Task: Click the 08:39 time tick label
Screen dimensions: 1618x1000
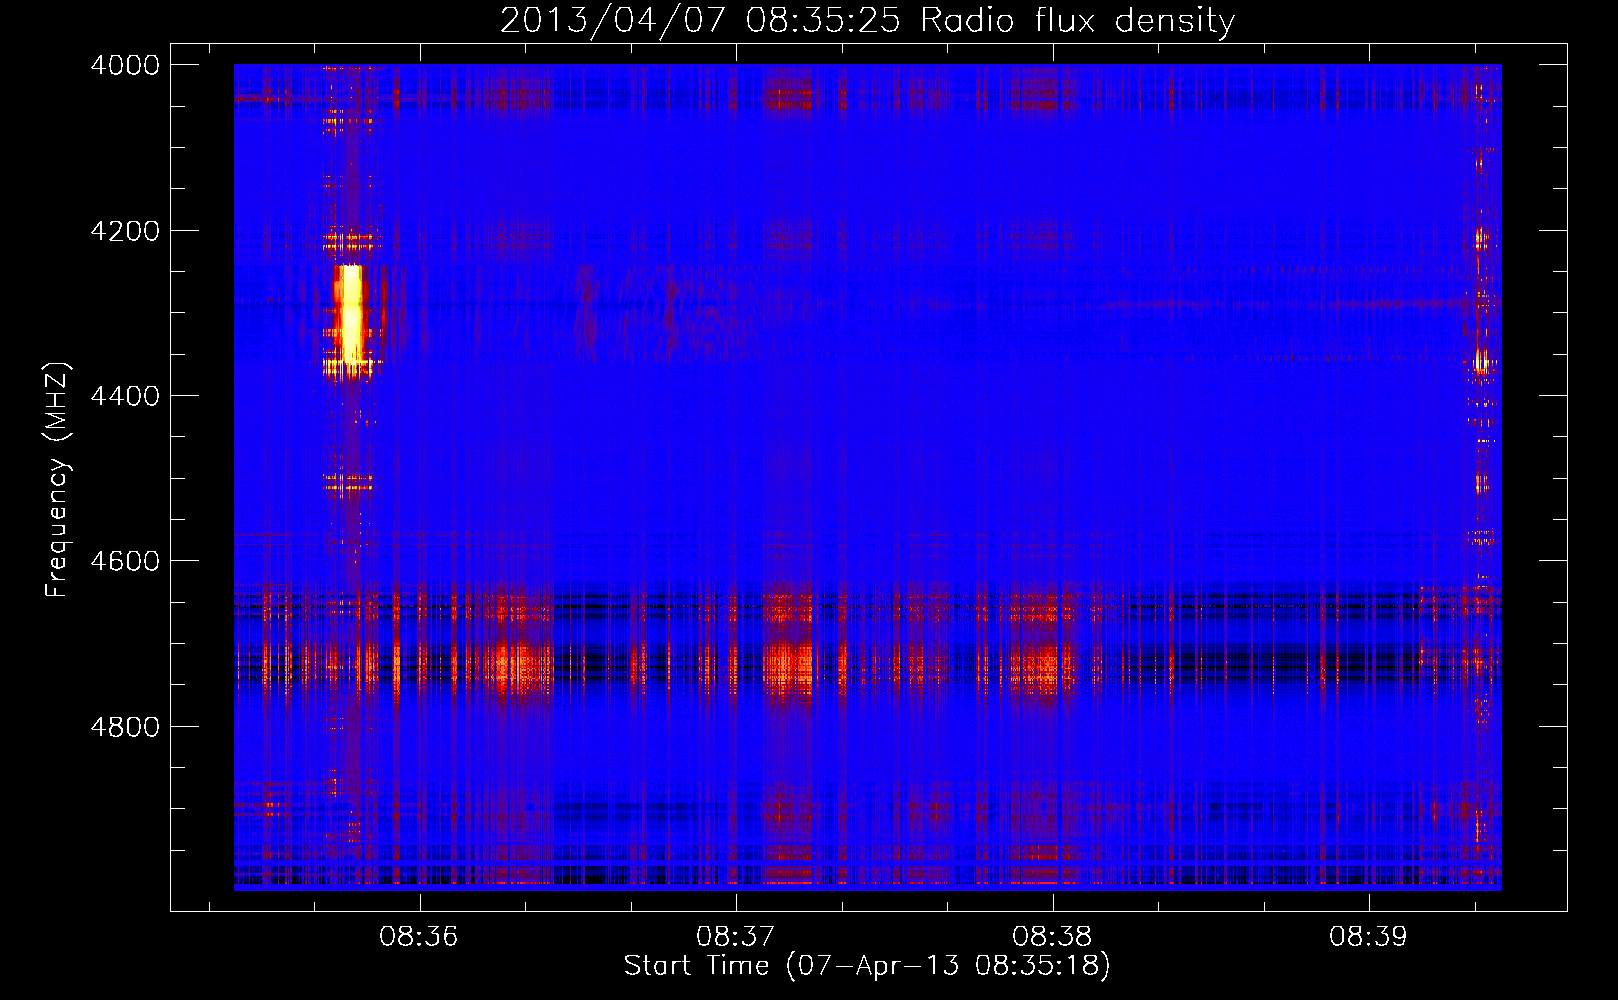Action: click(1368, 937)
